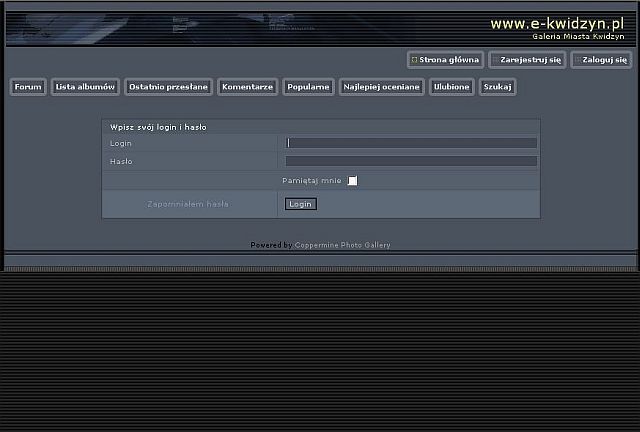Screen dimensions: 640x432
Task: View Najlepiej oceniane photos
Action: tap(381, 87)
